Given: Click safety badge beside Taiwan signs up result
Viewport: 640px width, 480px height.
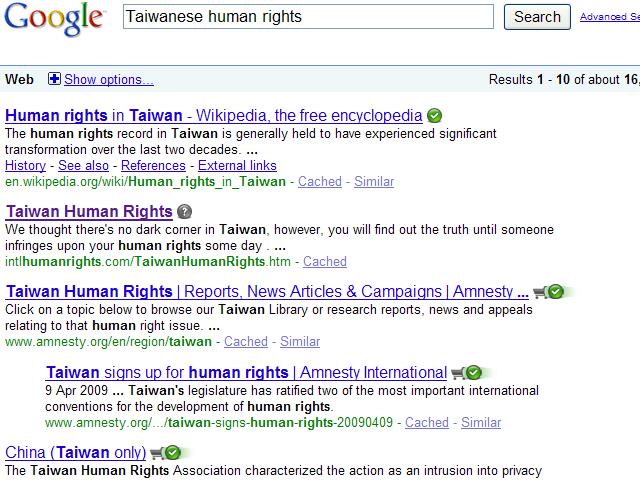Looking at the screenshot, I should tap(467, 373).
